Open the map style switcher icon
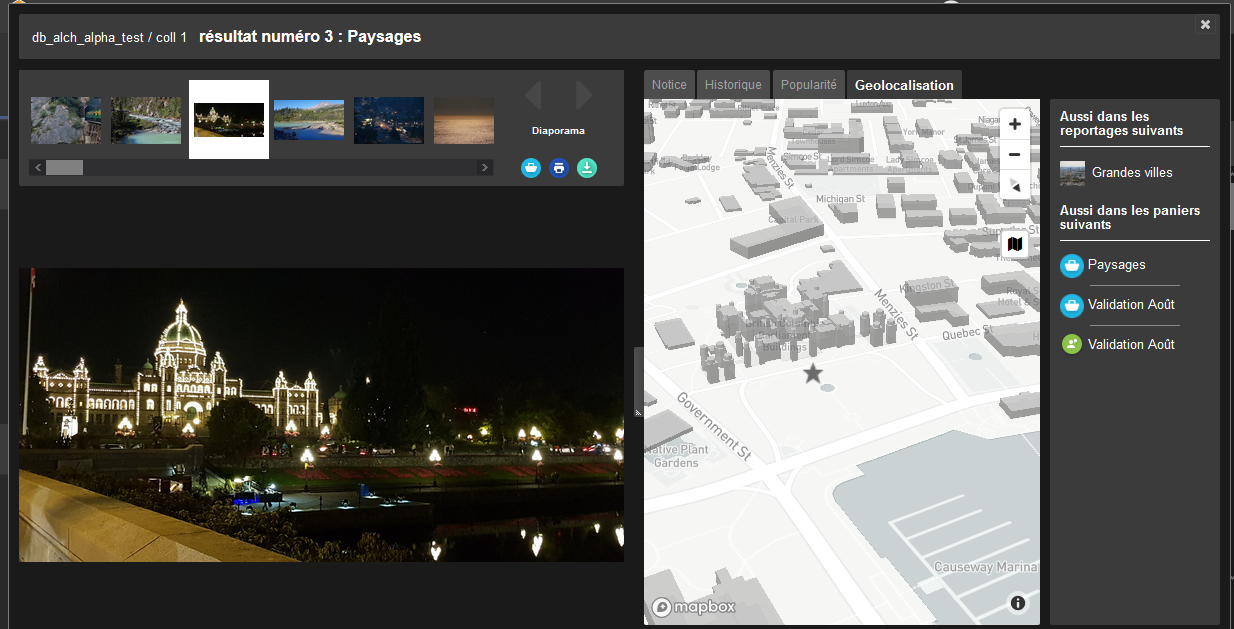The image size is (1234, 629). pos(1015,244)
